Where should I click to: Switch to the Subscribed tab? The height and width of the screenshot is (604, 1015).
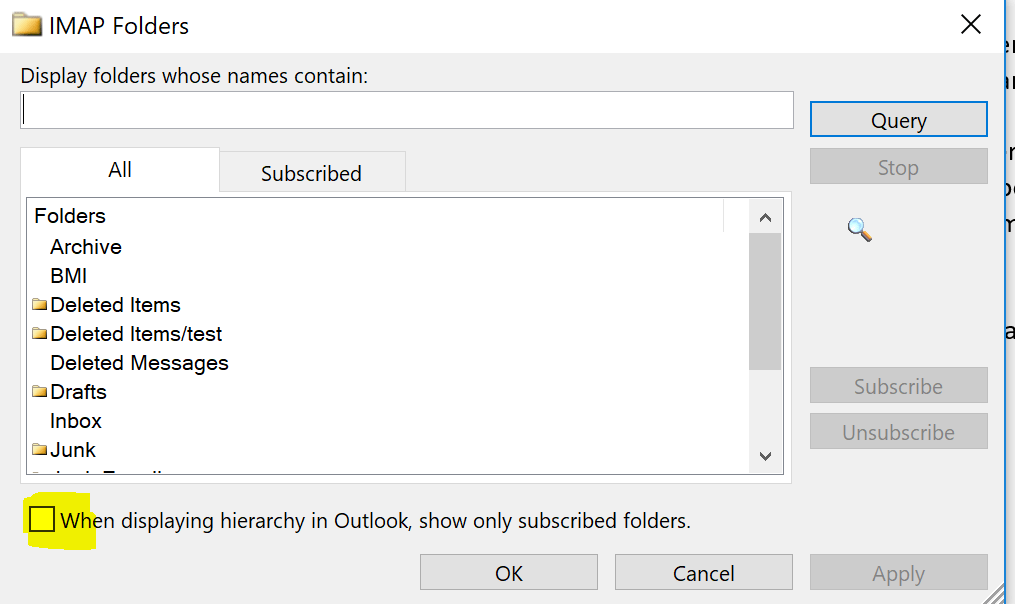[x=311, y=173]
